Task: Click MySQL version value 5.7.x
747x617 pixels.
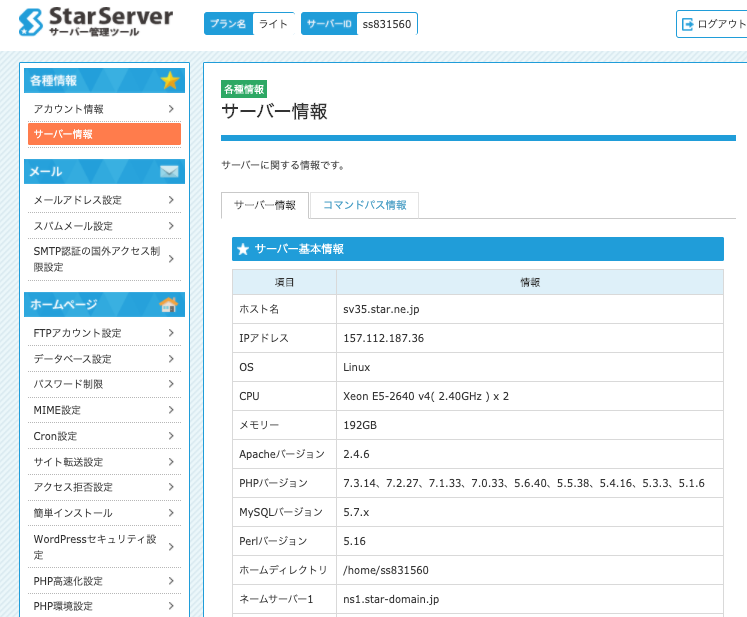Action: [356, 512]
